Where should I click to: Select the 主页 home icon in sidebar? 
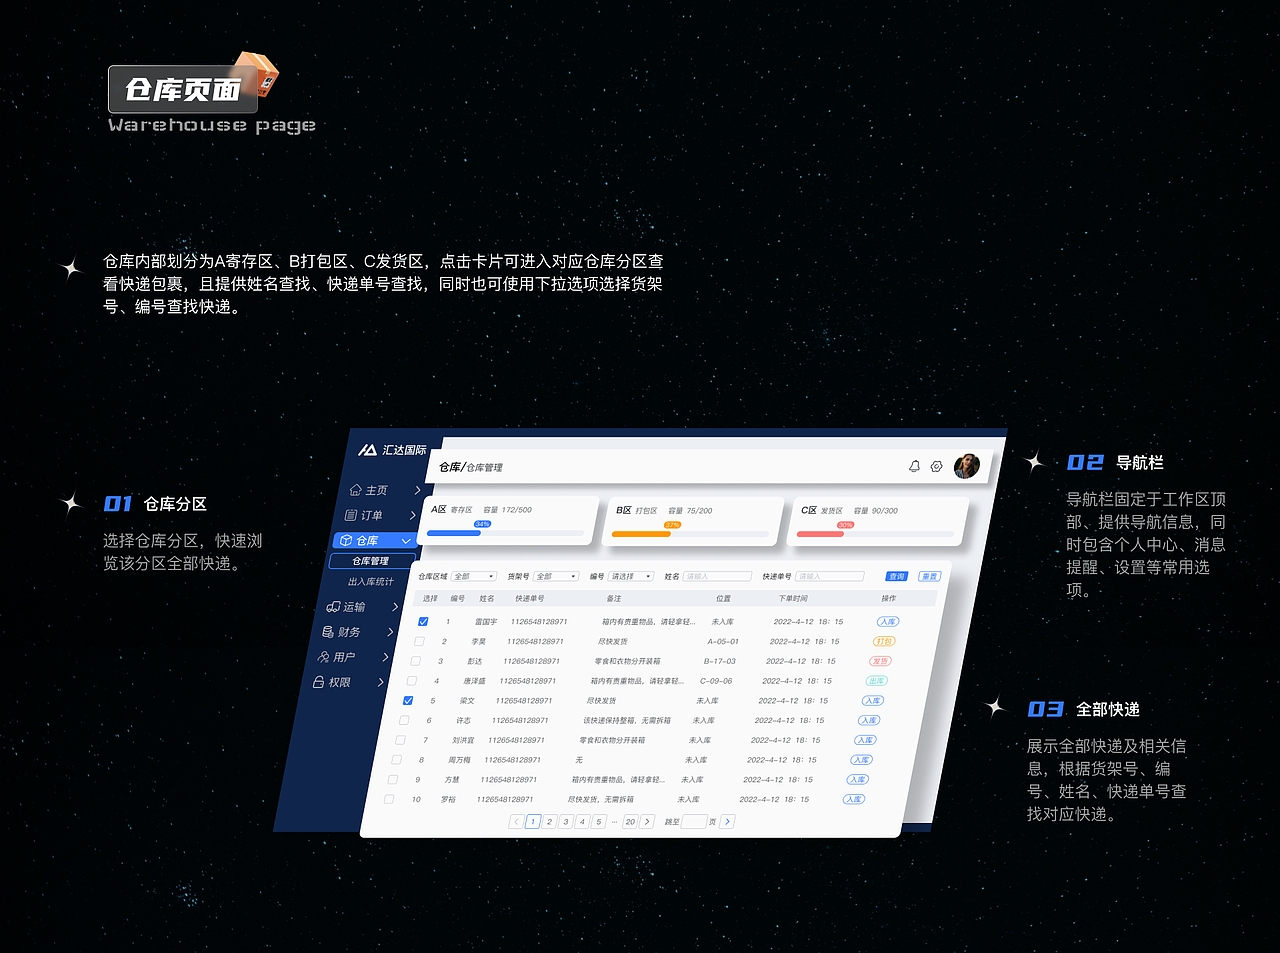pos(356,490)
